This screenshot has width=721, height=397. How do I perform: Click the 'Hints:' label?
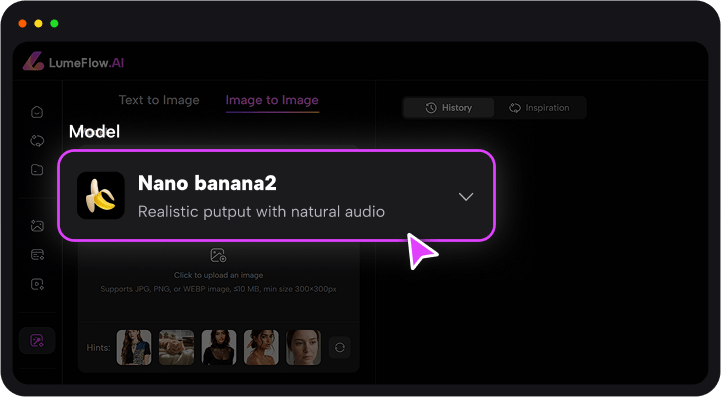click(x=98, y=347)
